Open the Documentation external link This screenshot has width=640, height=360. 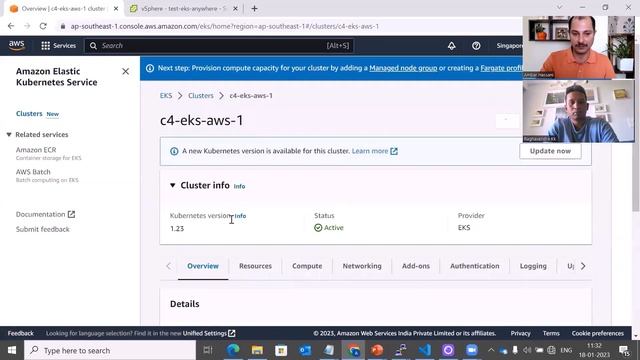click(45, 214)
